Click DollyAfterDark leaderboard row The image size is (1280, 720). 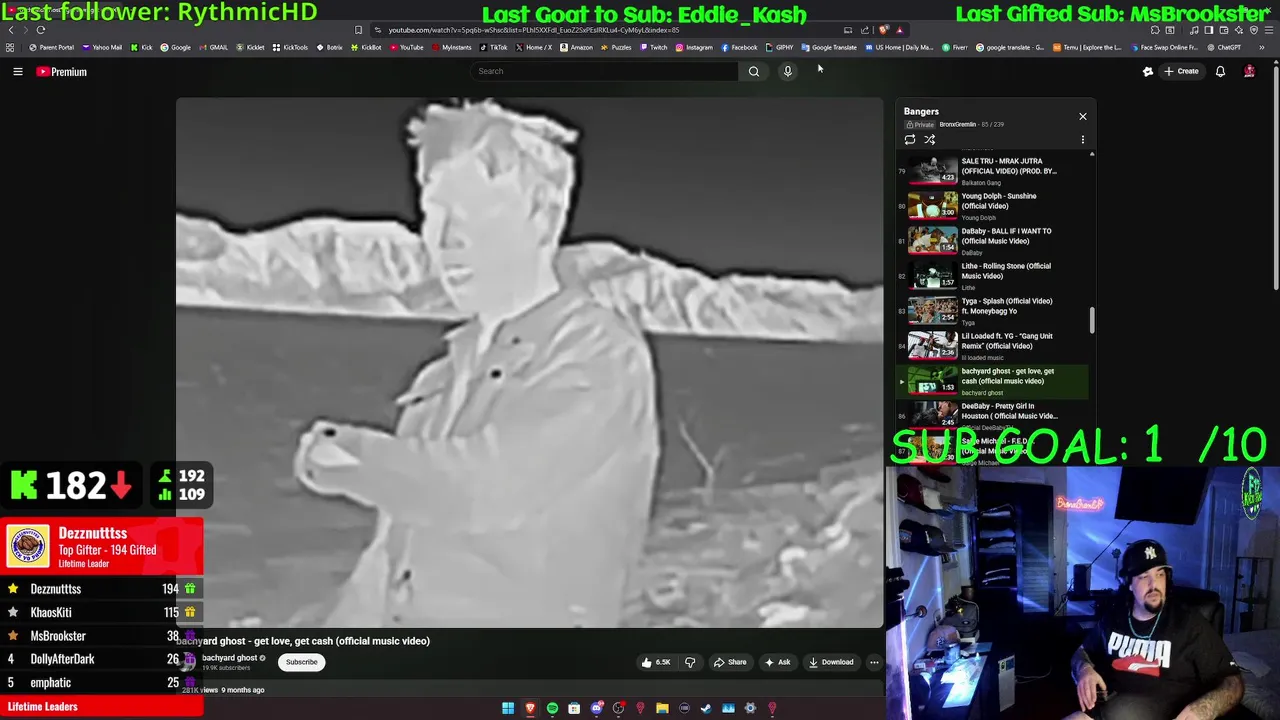pos(101,659)
